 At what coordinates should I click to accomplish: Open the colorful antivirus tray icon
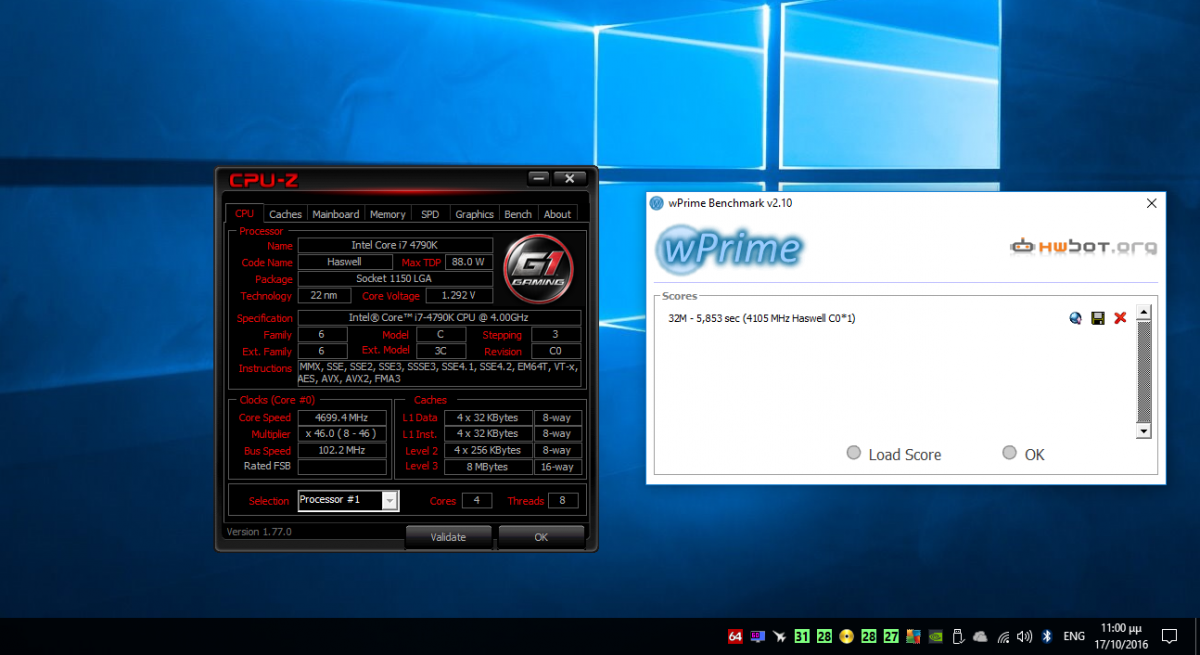click(x=913, y=636)
